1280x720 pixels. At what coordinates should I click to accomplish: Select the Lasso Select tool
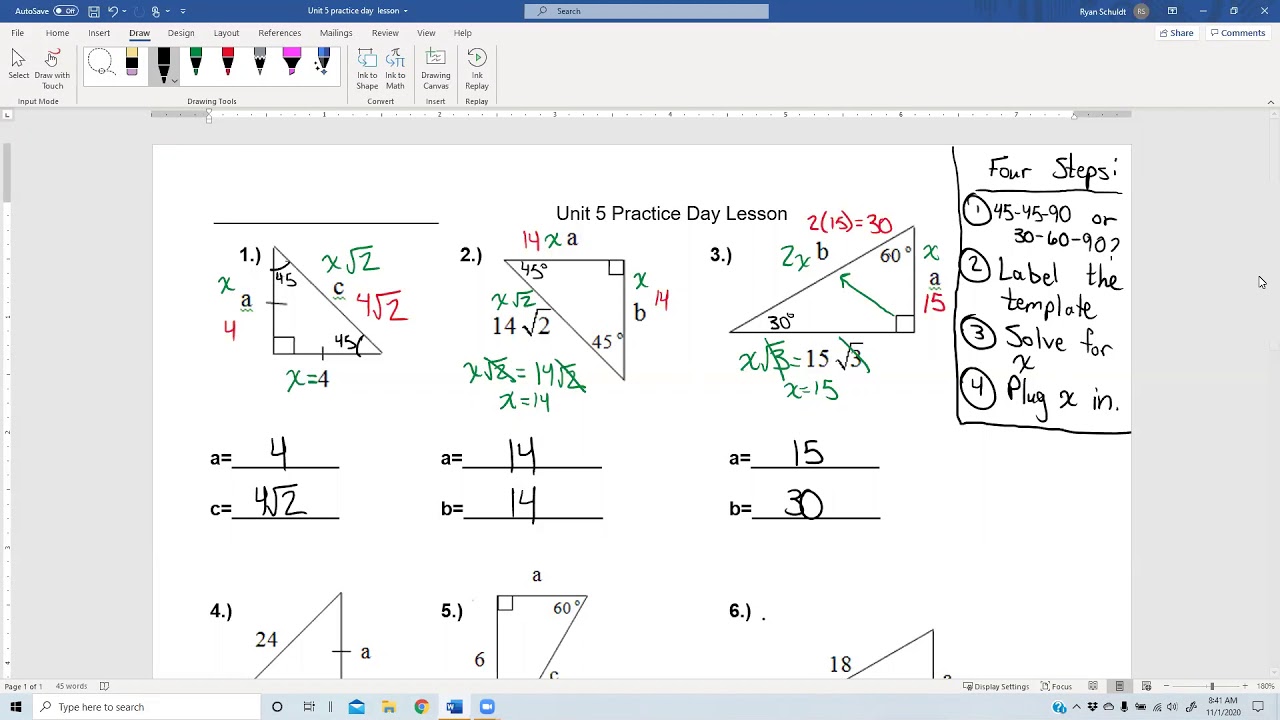coord(100,64)
